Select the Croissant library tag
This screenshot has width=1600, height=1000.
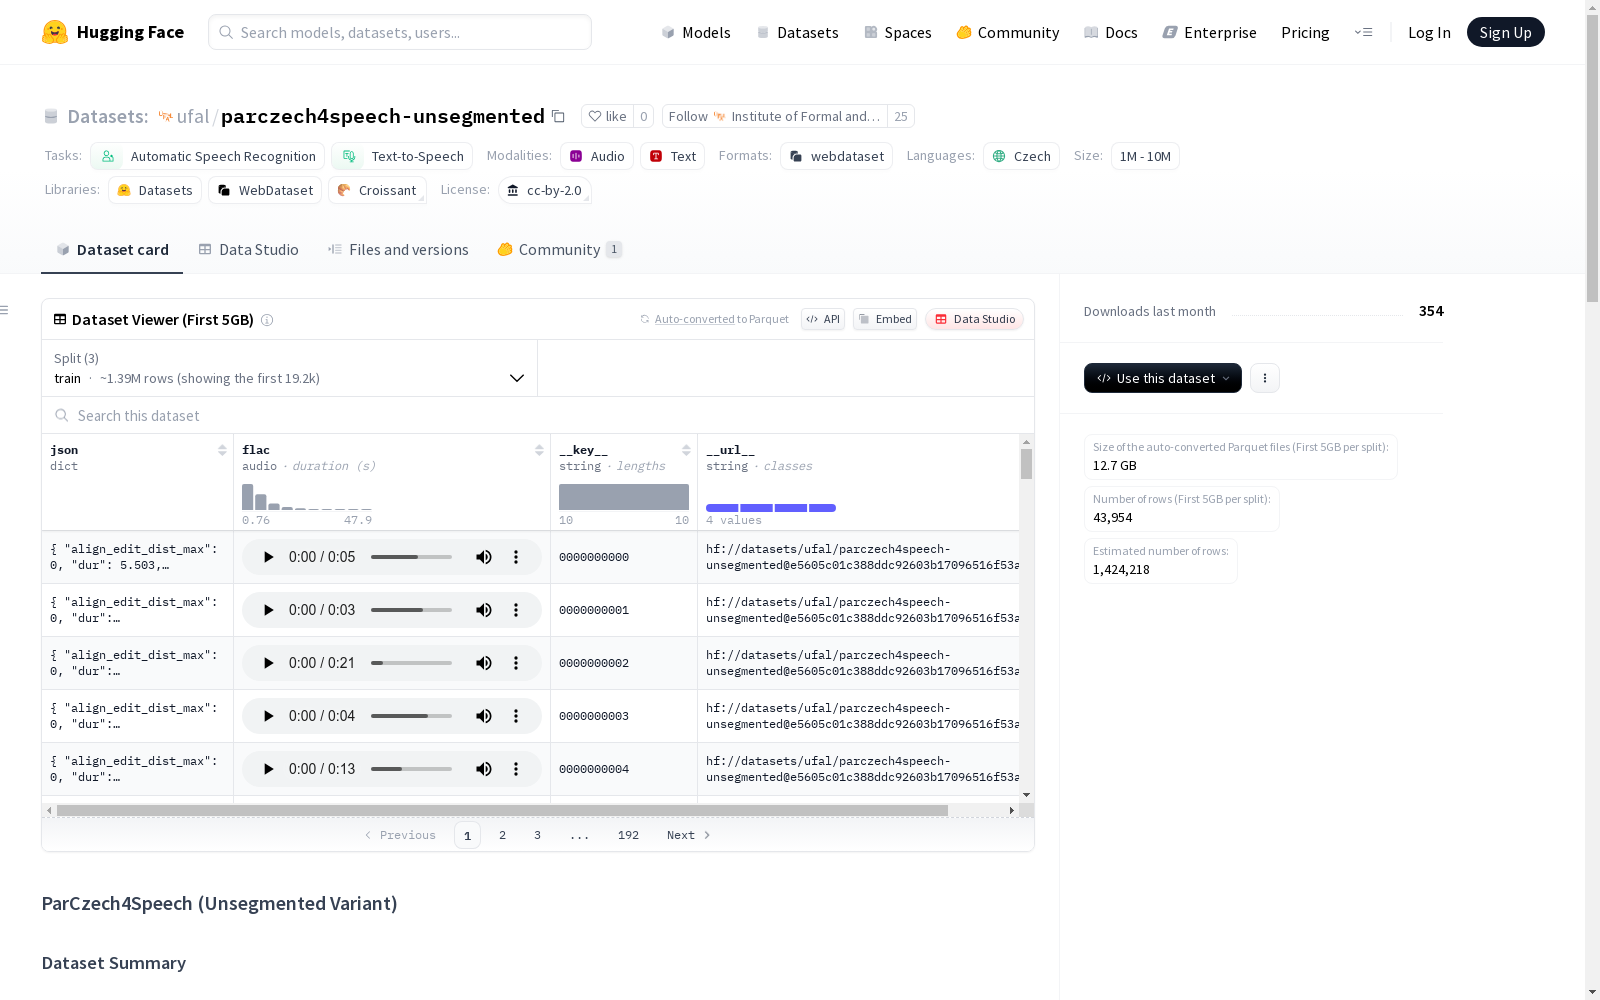[377, 190]
